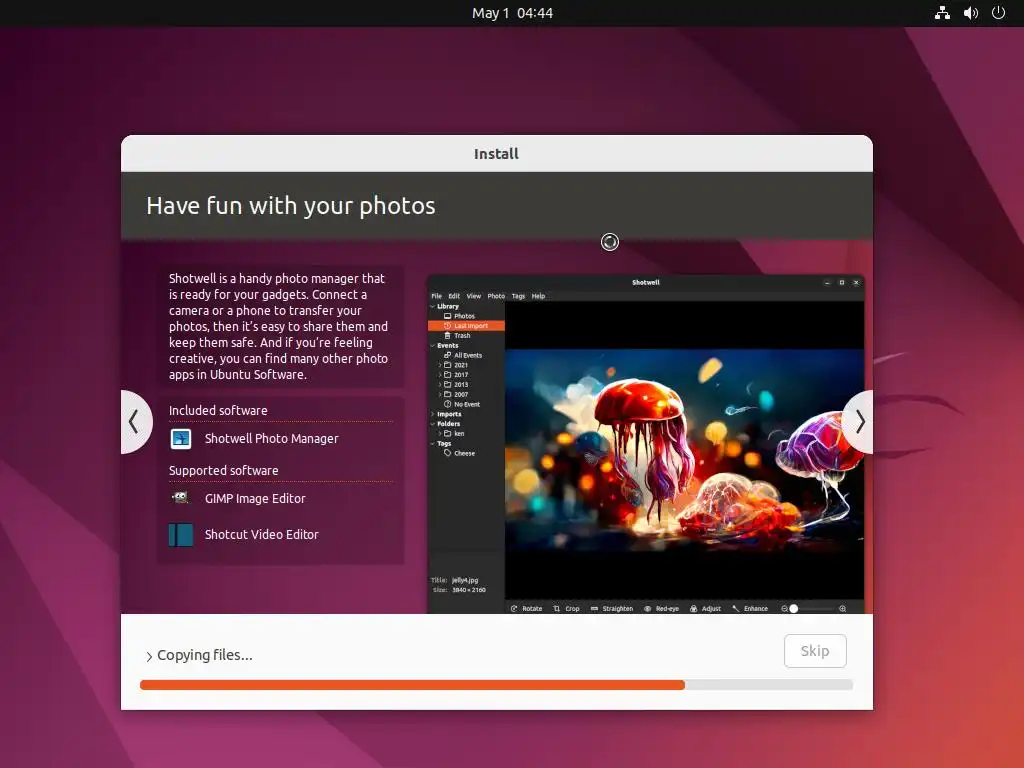
Task: Collapse the Library section in Shotwell sidebar
Action: point(432,306)
